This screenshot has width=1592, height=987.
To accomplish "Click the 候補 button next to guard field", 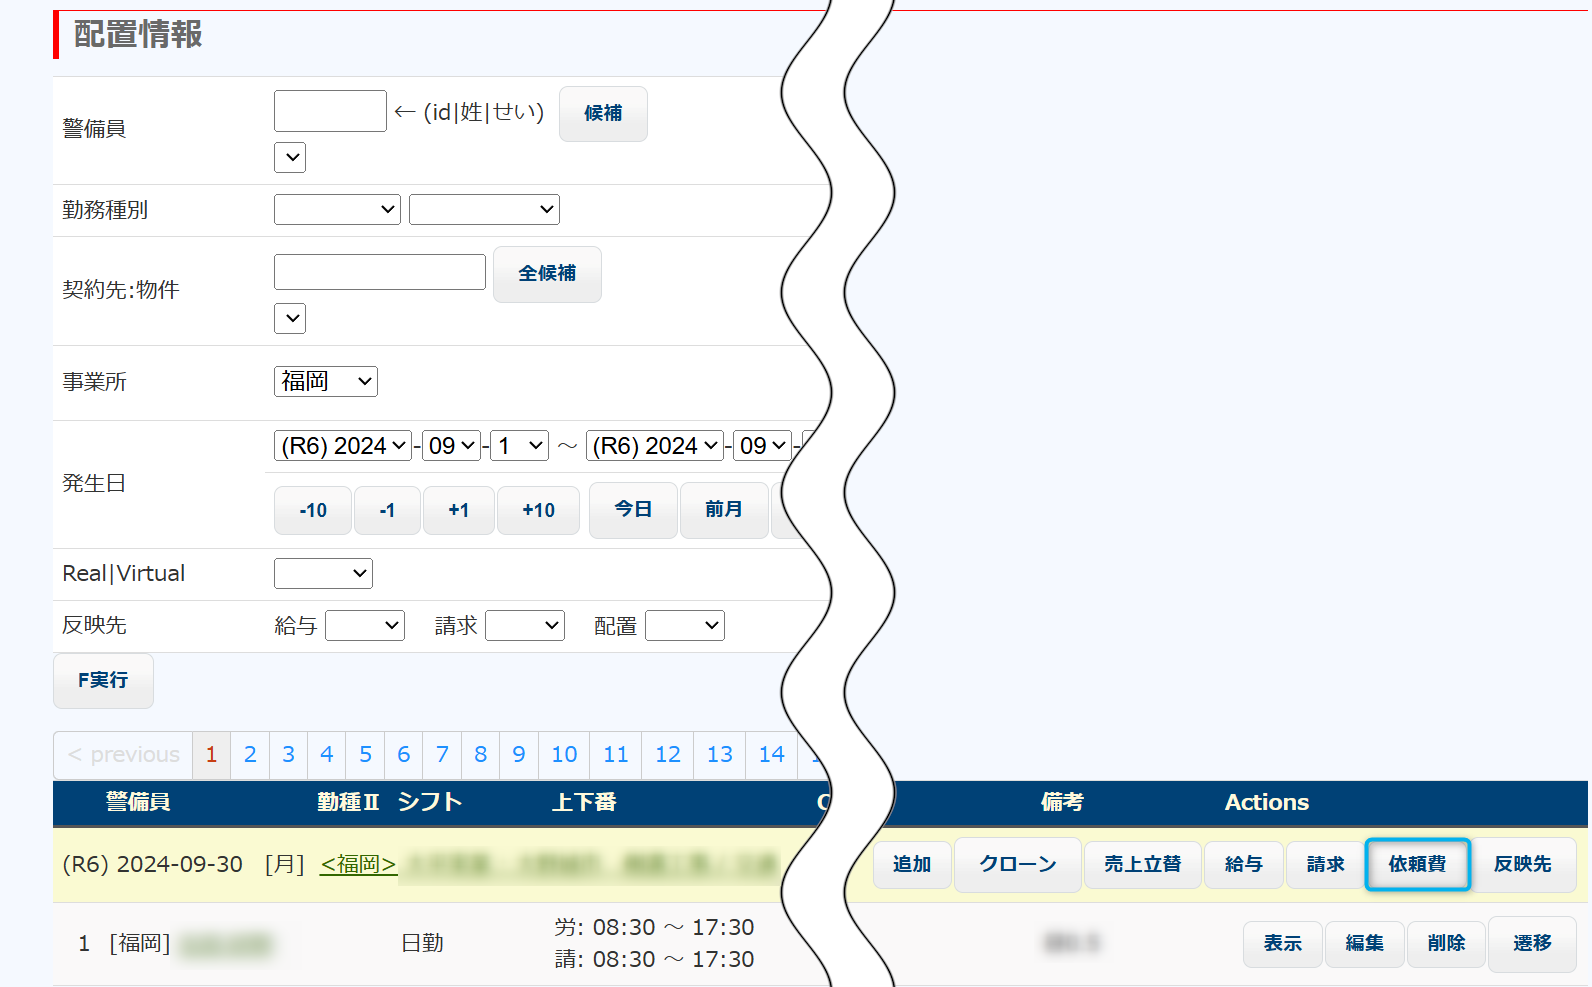I will tap(602, 114).
